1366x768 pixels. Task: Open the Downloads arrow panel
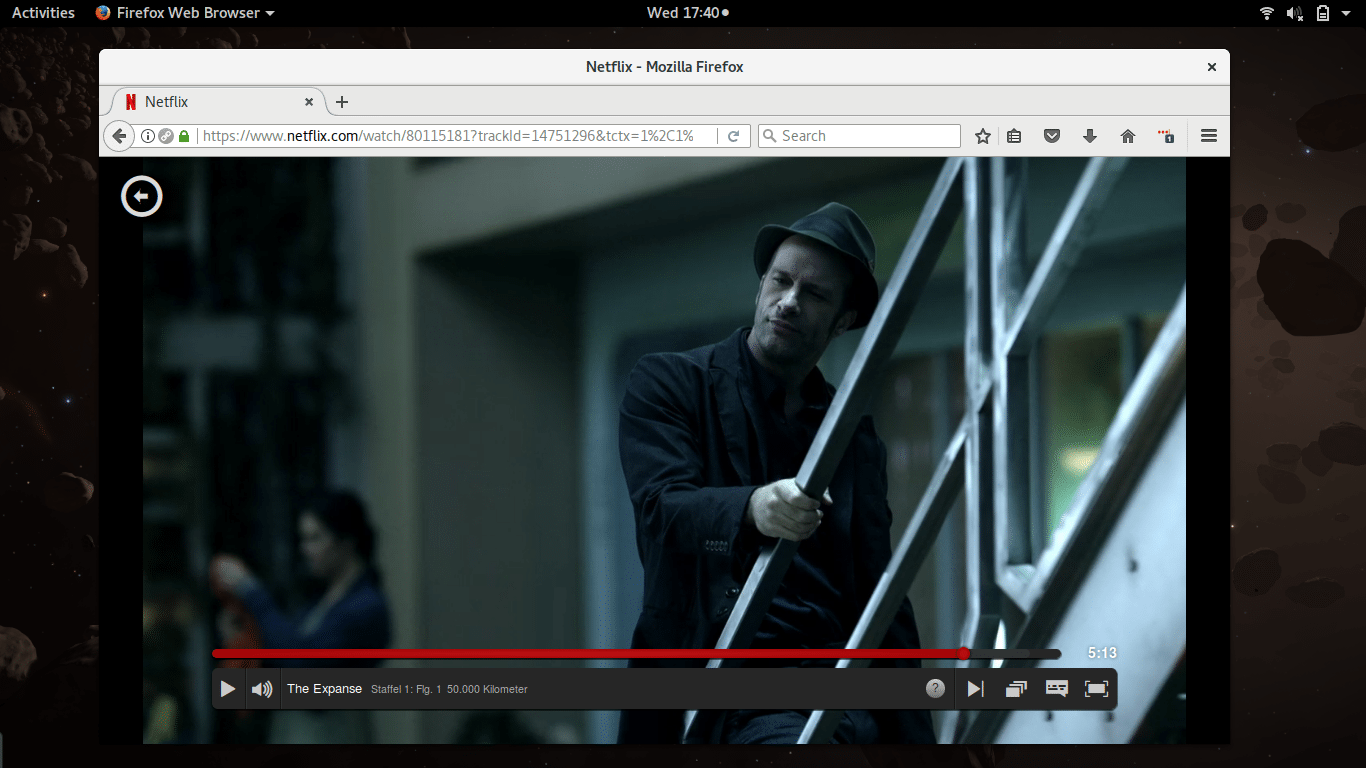click(x=1090, y=136)
